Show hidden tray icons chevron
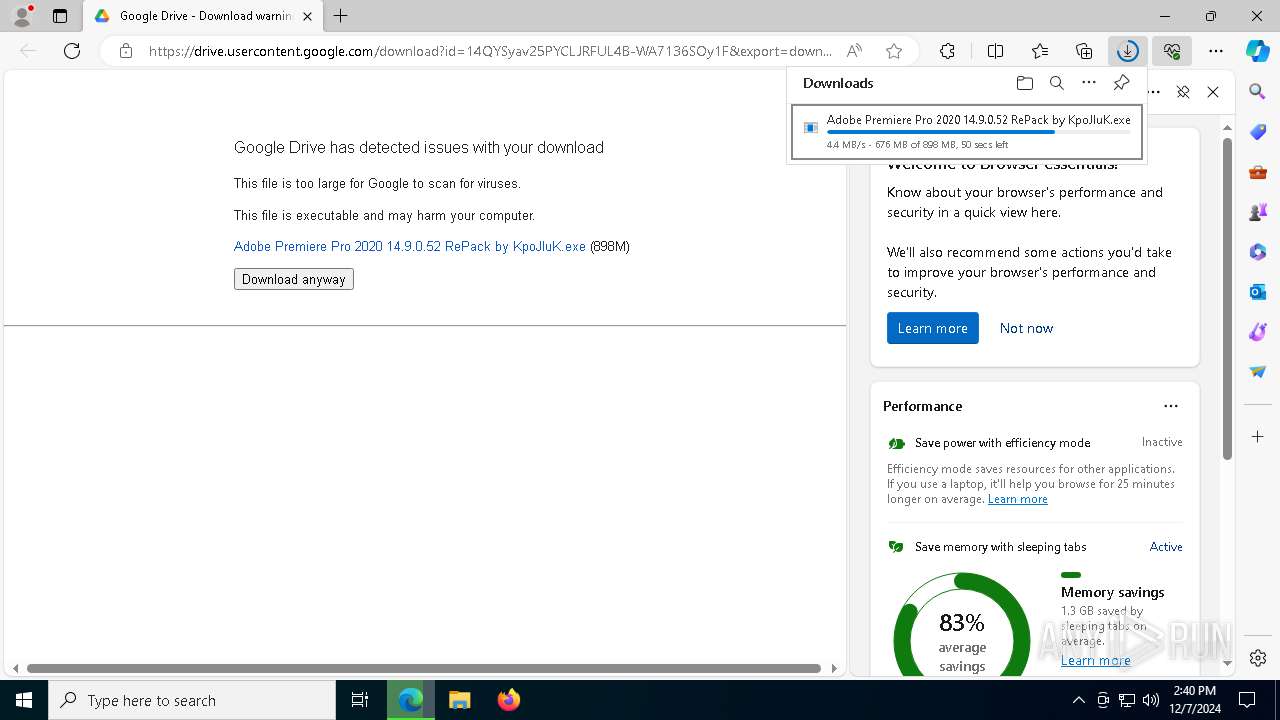 click(1078, 700)
